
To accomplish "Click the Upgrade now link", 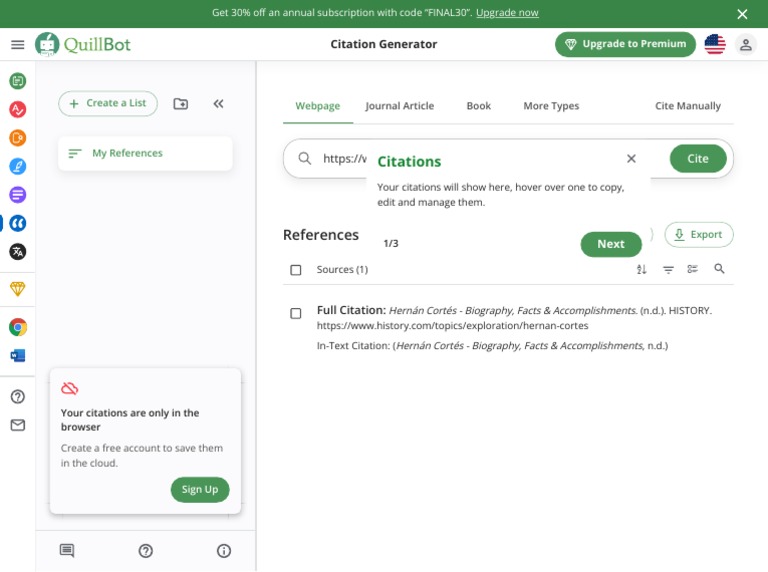I will 507,13.
